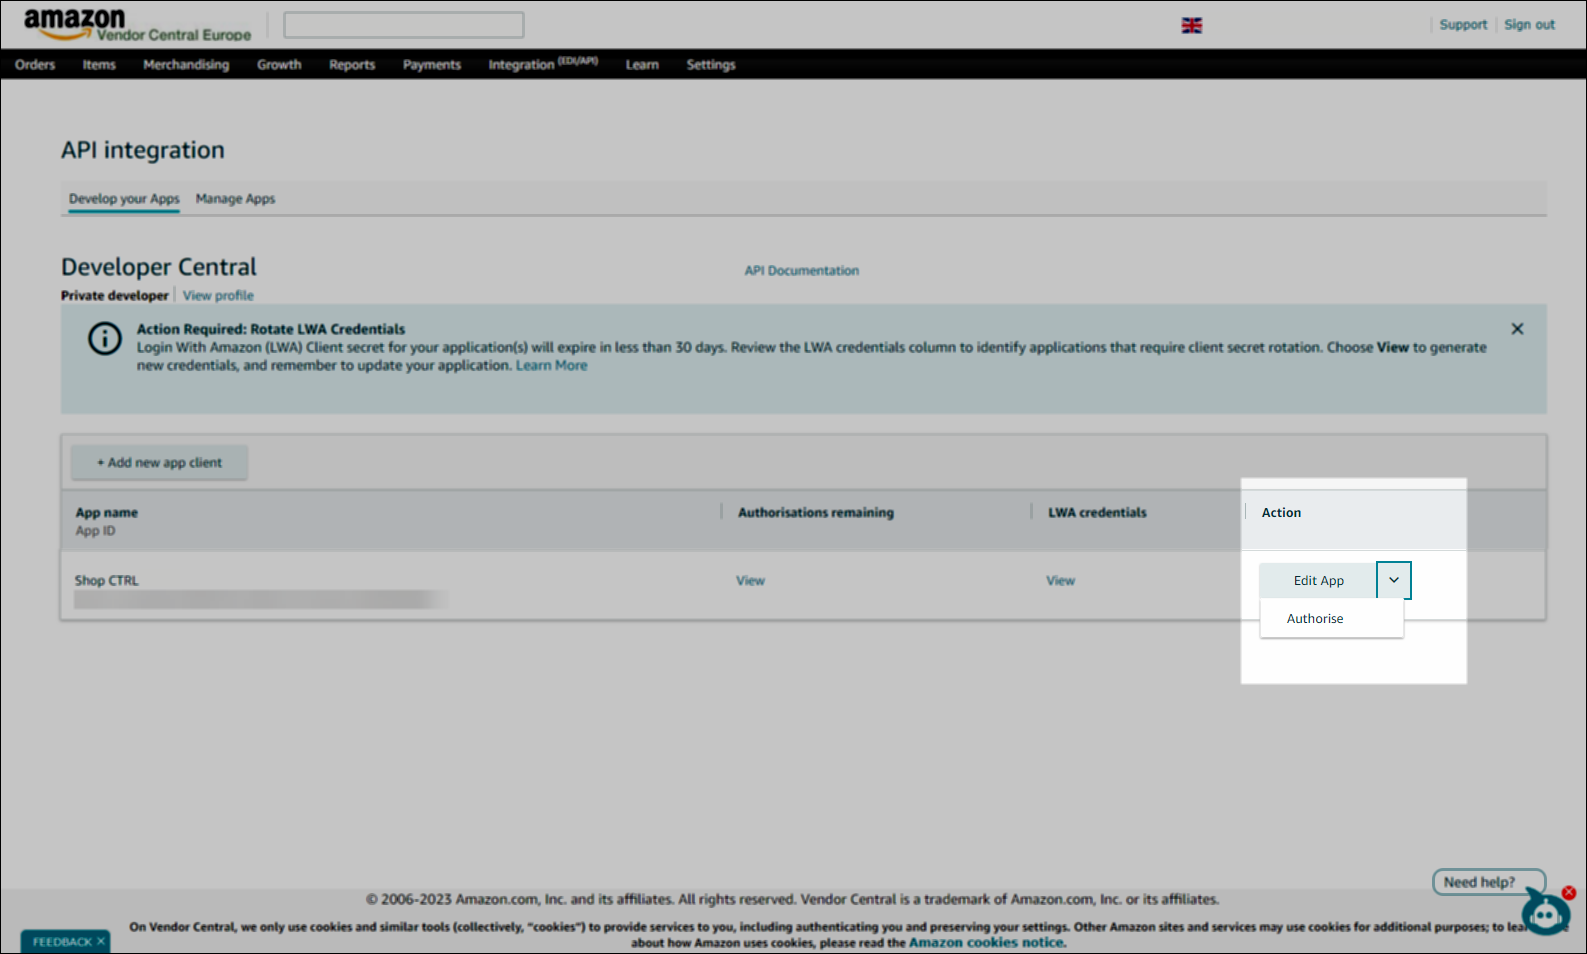This screenshot has height=954, width=1587.
Task: Click the Action column header
Action: click(1281, 512)
